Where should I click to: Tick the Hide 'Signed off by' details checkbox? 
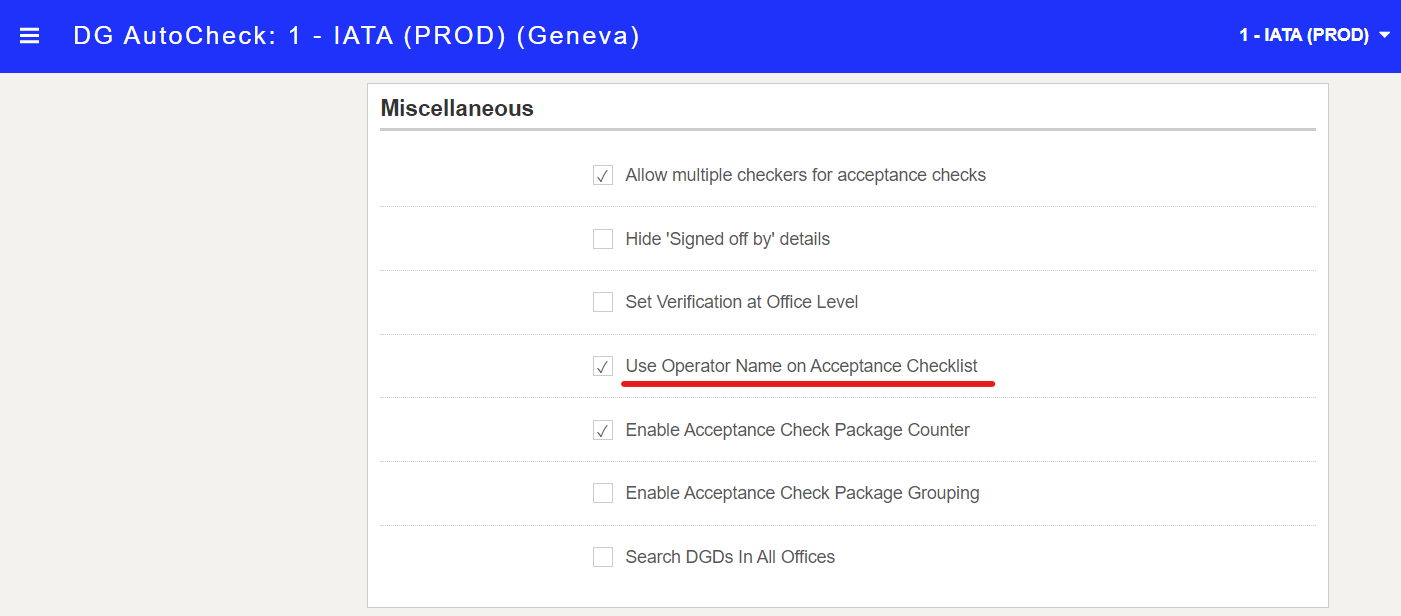click(x=603, y=239)
